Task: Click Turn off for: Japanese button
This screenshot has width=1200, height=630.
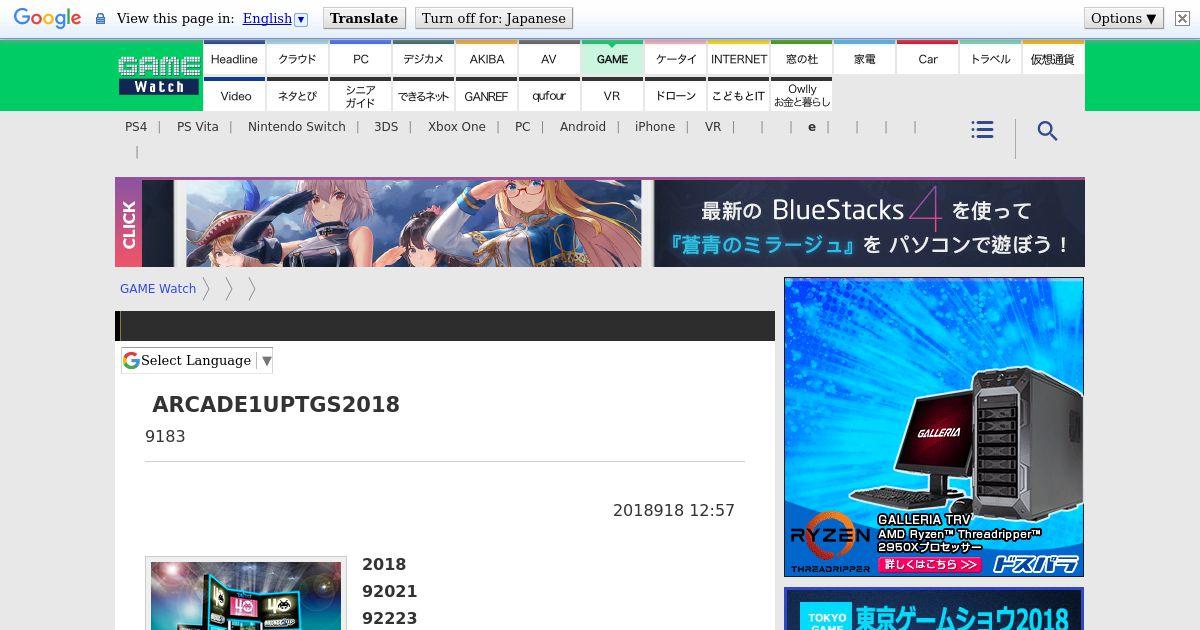Action: click(494, 18)
